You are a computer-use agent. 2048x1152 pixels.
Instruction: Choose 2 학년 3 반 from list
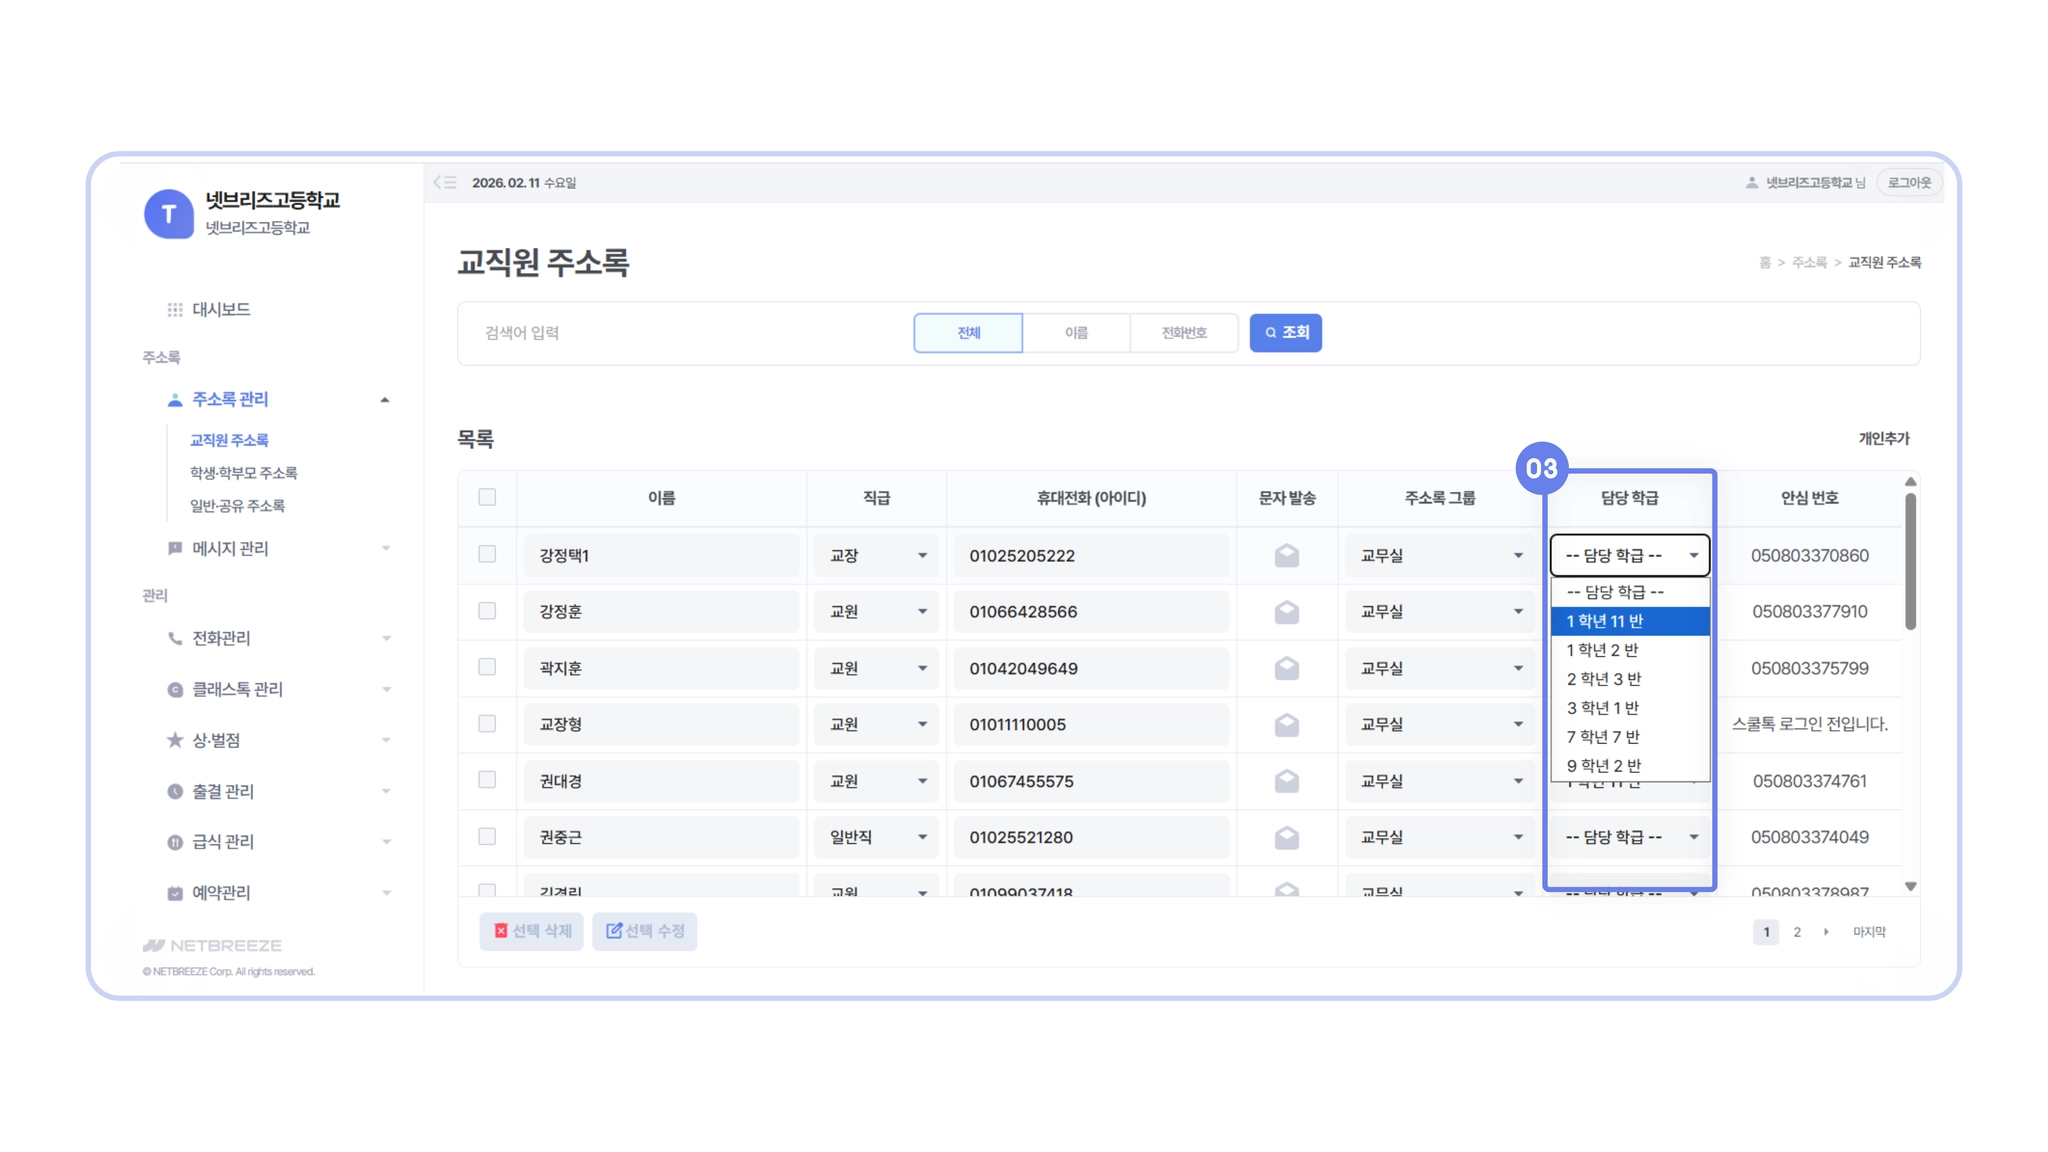click(x=1604, y=679)
